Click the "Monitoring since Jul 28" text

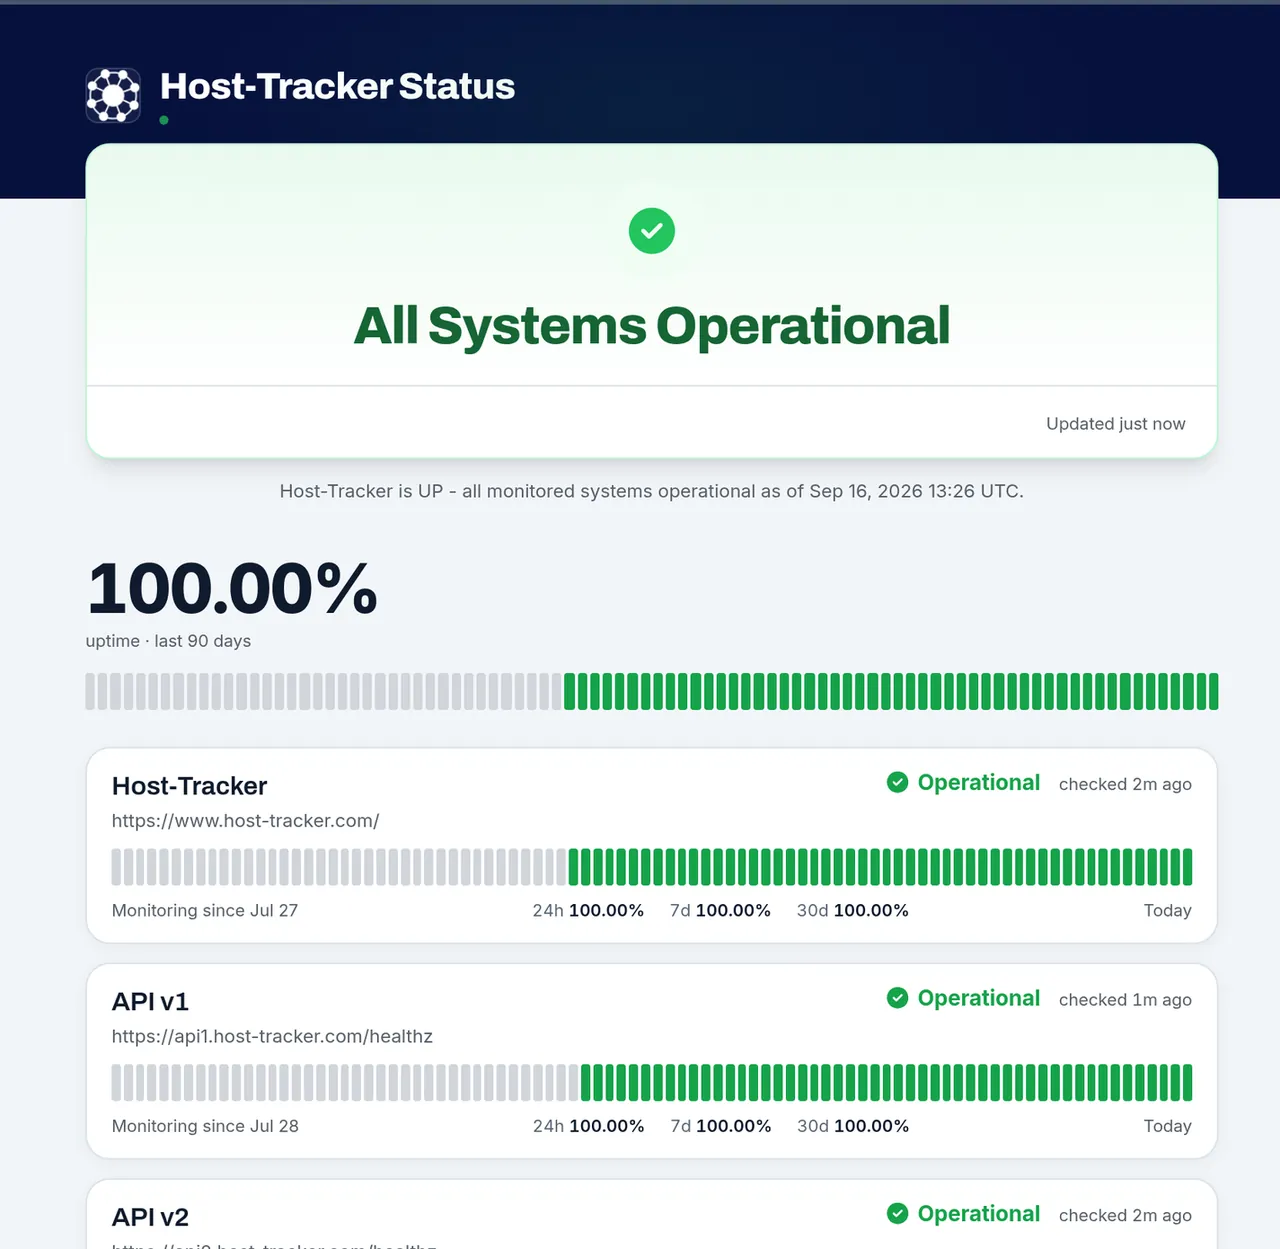click(x=205, y=1126)
